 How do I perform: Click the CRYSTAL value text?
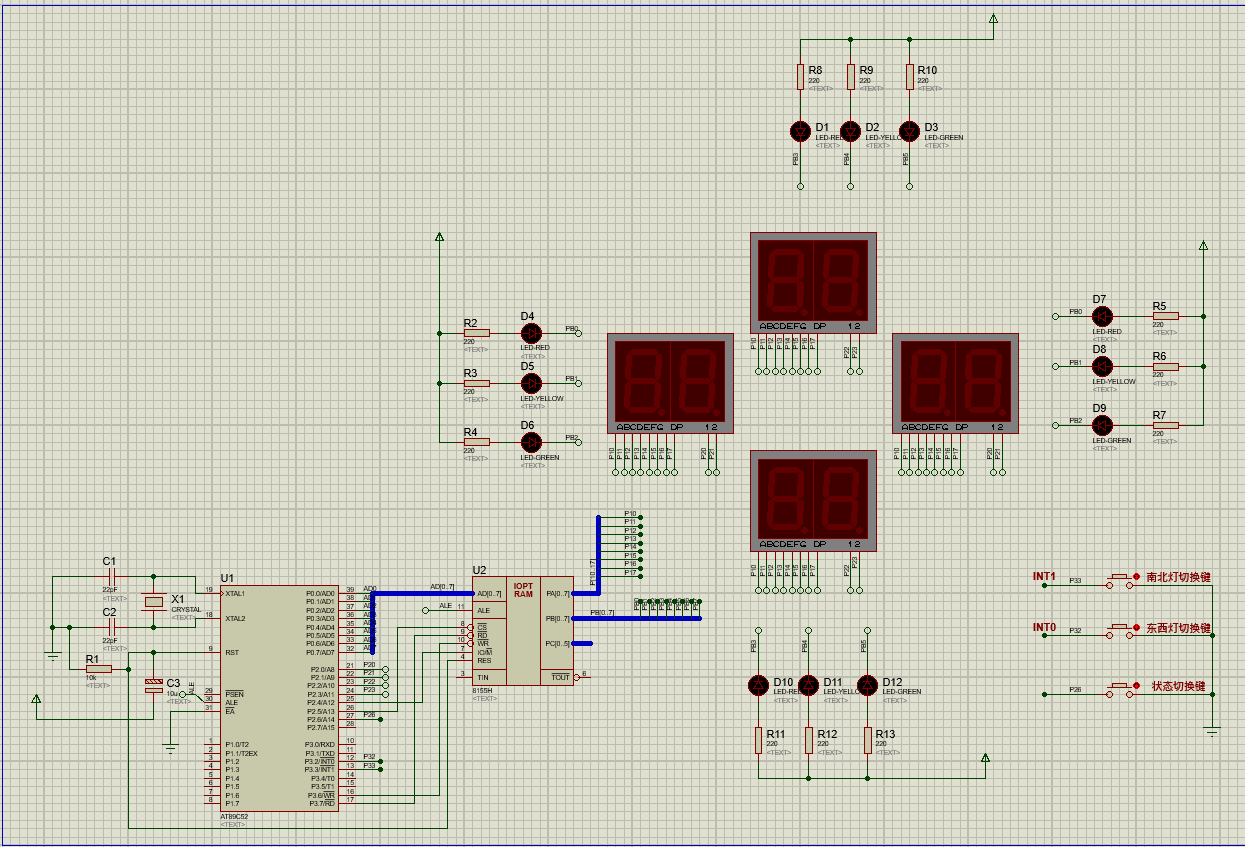[x=186, y=609]
